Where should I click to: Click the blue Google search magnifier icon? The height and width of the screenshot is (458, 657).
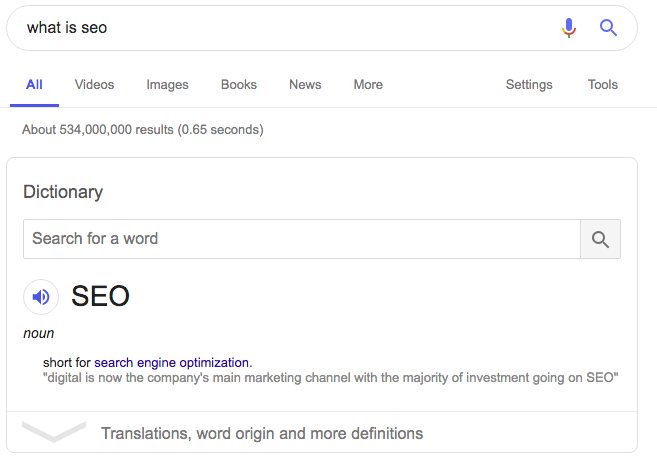click(608, 28)
